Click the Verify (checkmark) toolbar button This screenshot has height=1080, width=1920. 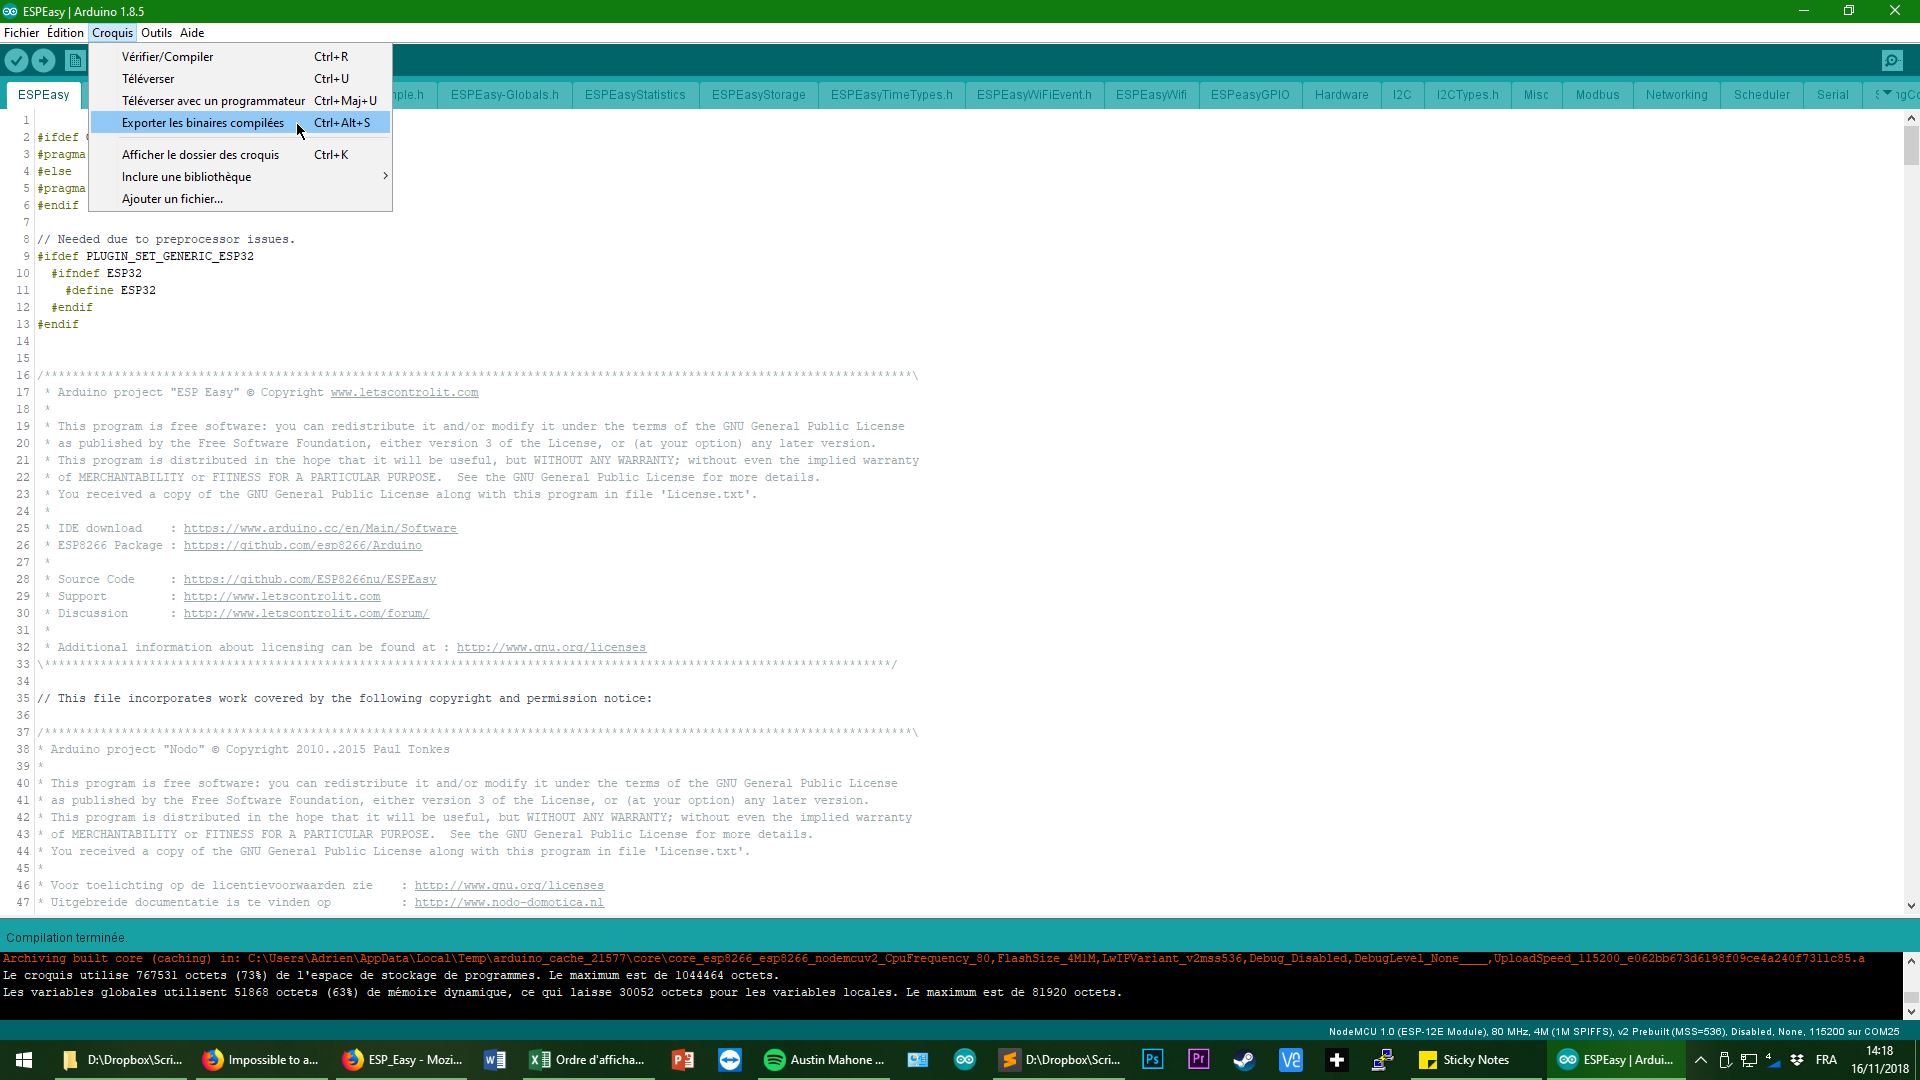pyautogui.click(x=16, y=61)
